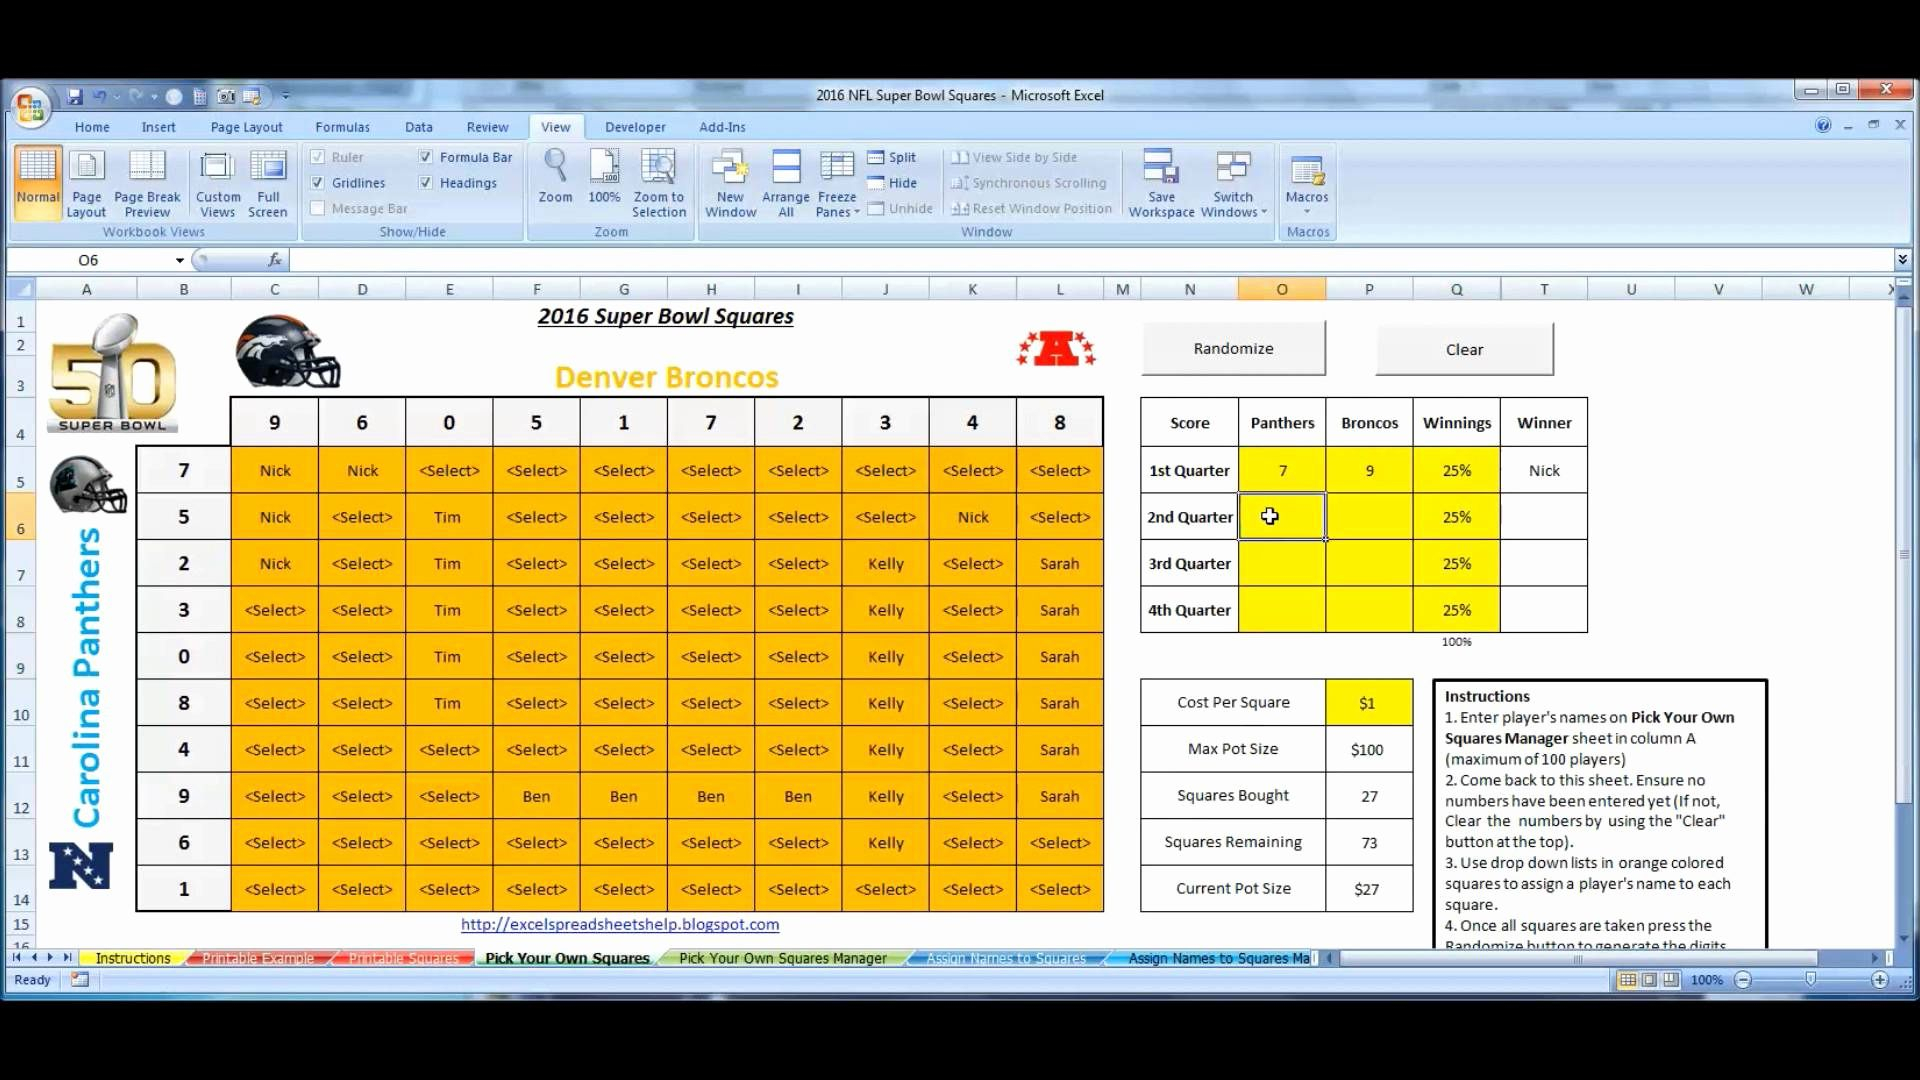Expand the Name Box dropdown
1920x1080 pixels.
tap(179, 259)
